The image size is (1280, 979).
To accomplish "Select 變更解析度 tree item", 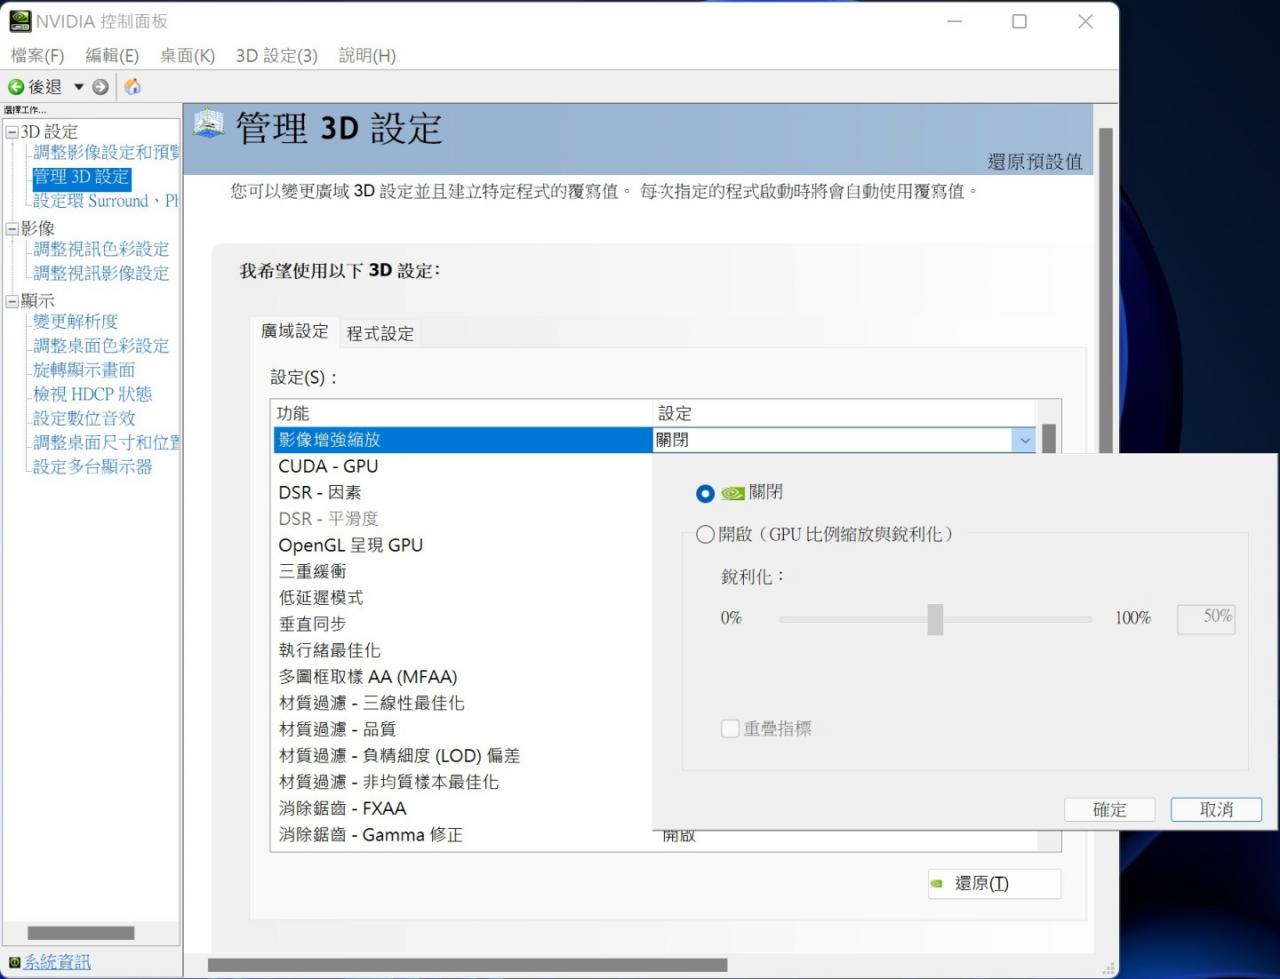I will (75, 322).
